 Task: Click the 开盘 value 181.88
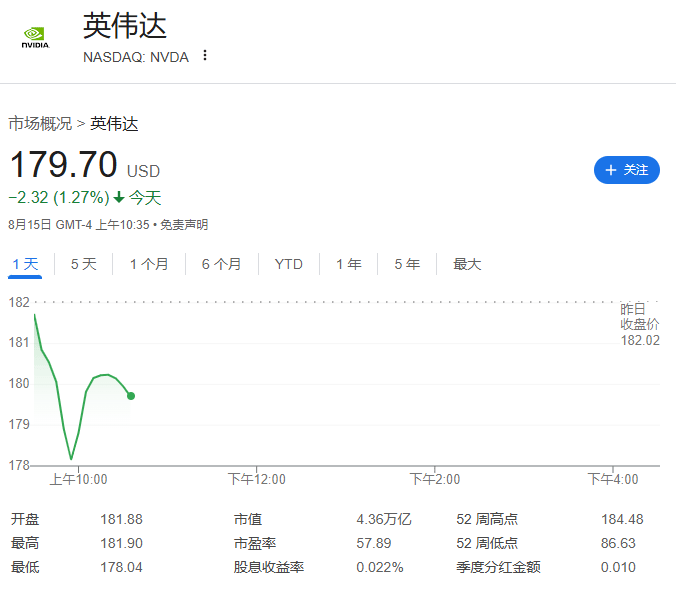122,519
